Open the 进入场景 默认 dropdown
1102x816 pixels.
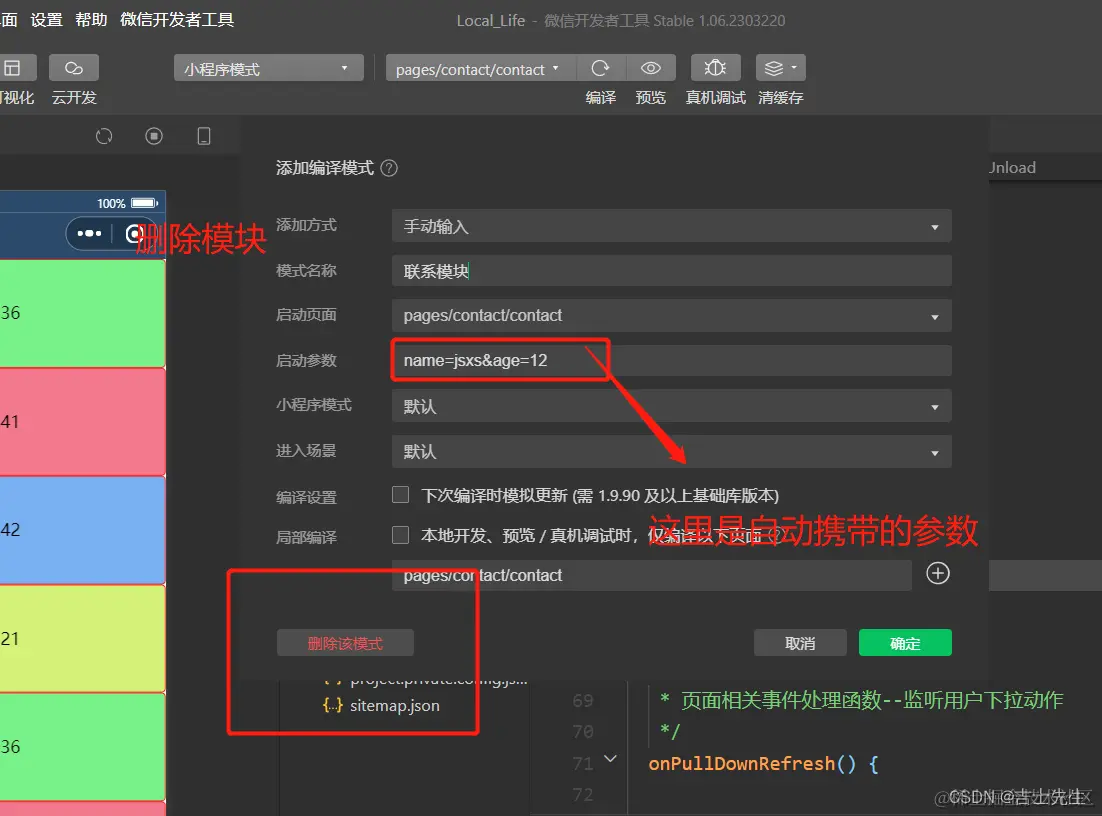click(670, 451)
